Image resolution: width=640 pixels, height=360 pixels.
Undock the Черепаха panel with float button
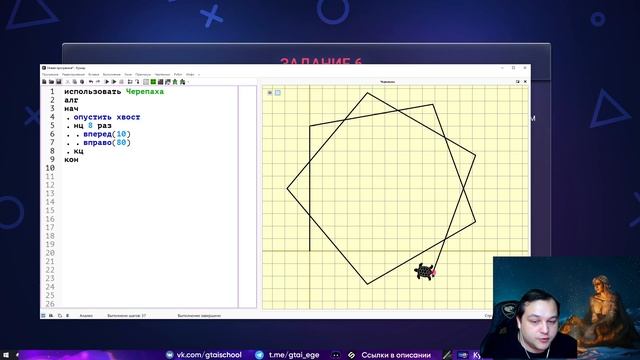coord(518,82)
